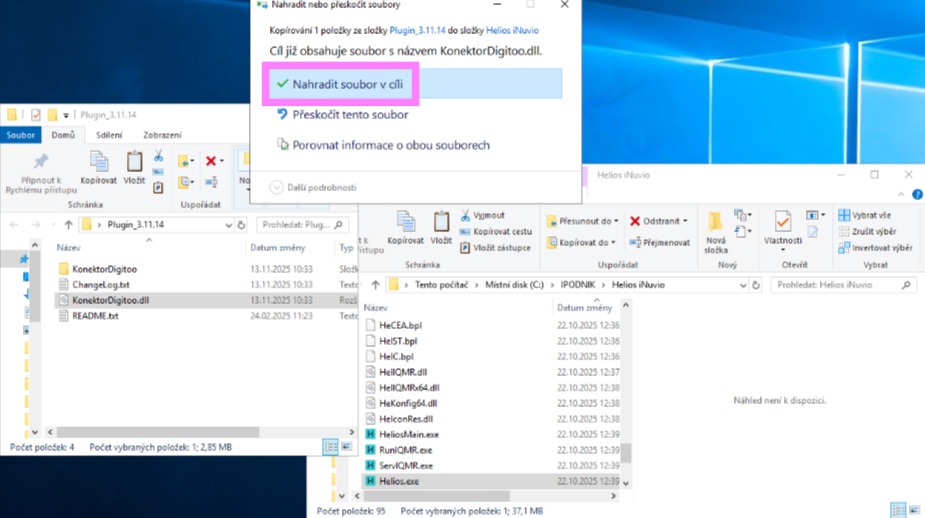Image resolution: width=925 pixels, height=518 pixels.
Task: Select the KonektorDigitoo folder
Action: point(104,269)
